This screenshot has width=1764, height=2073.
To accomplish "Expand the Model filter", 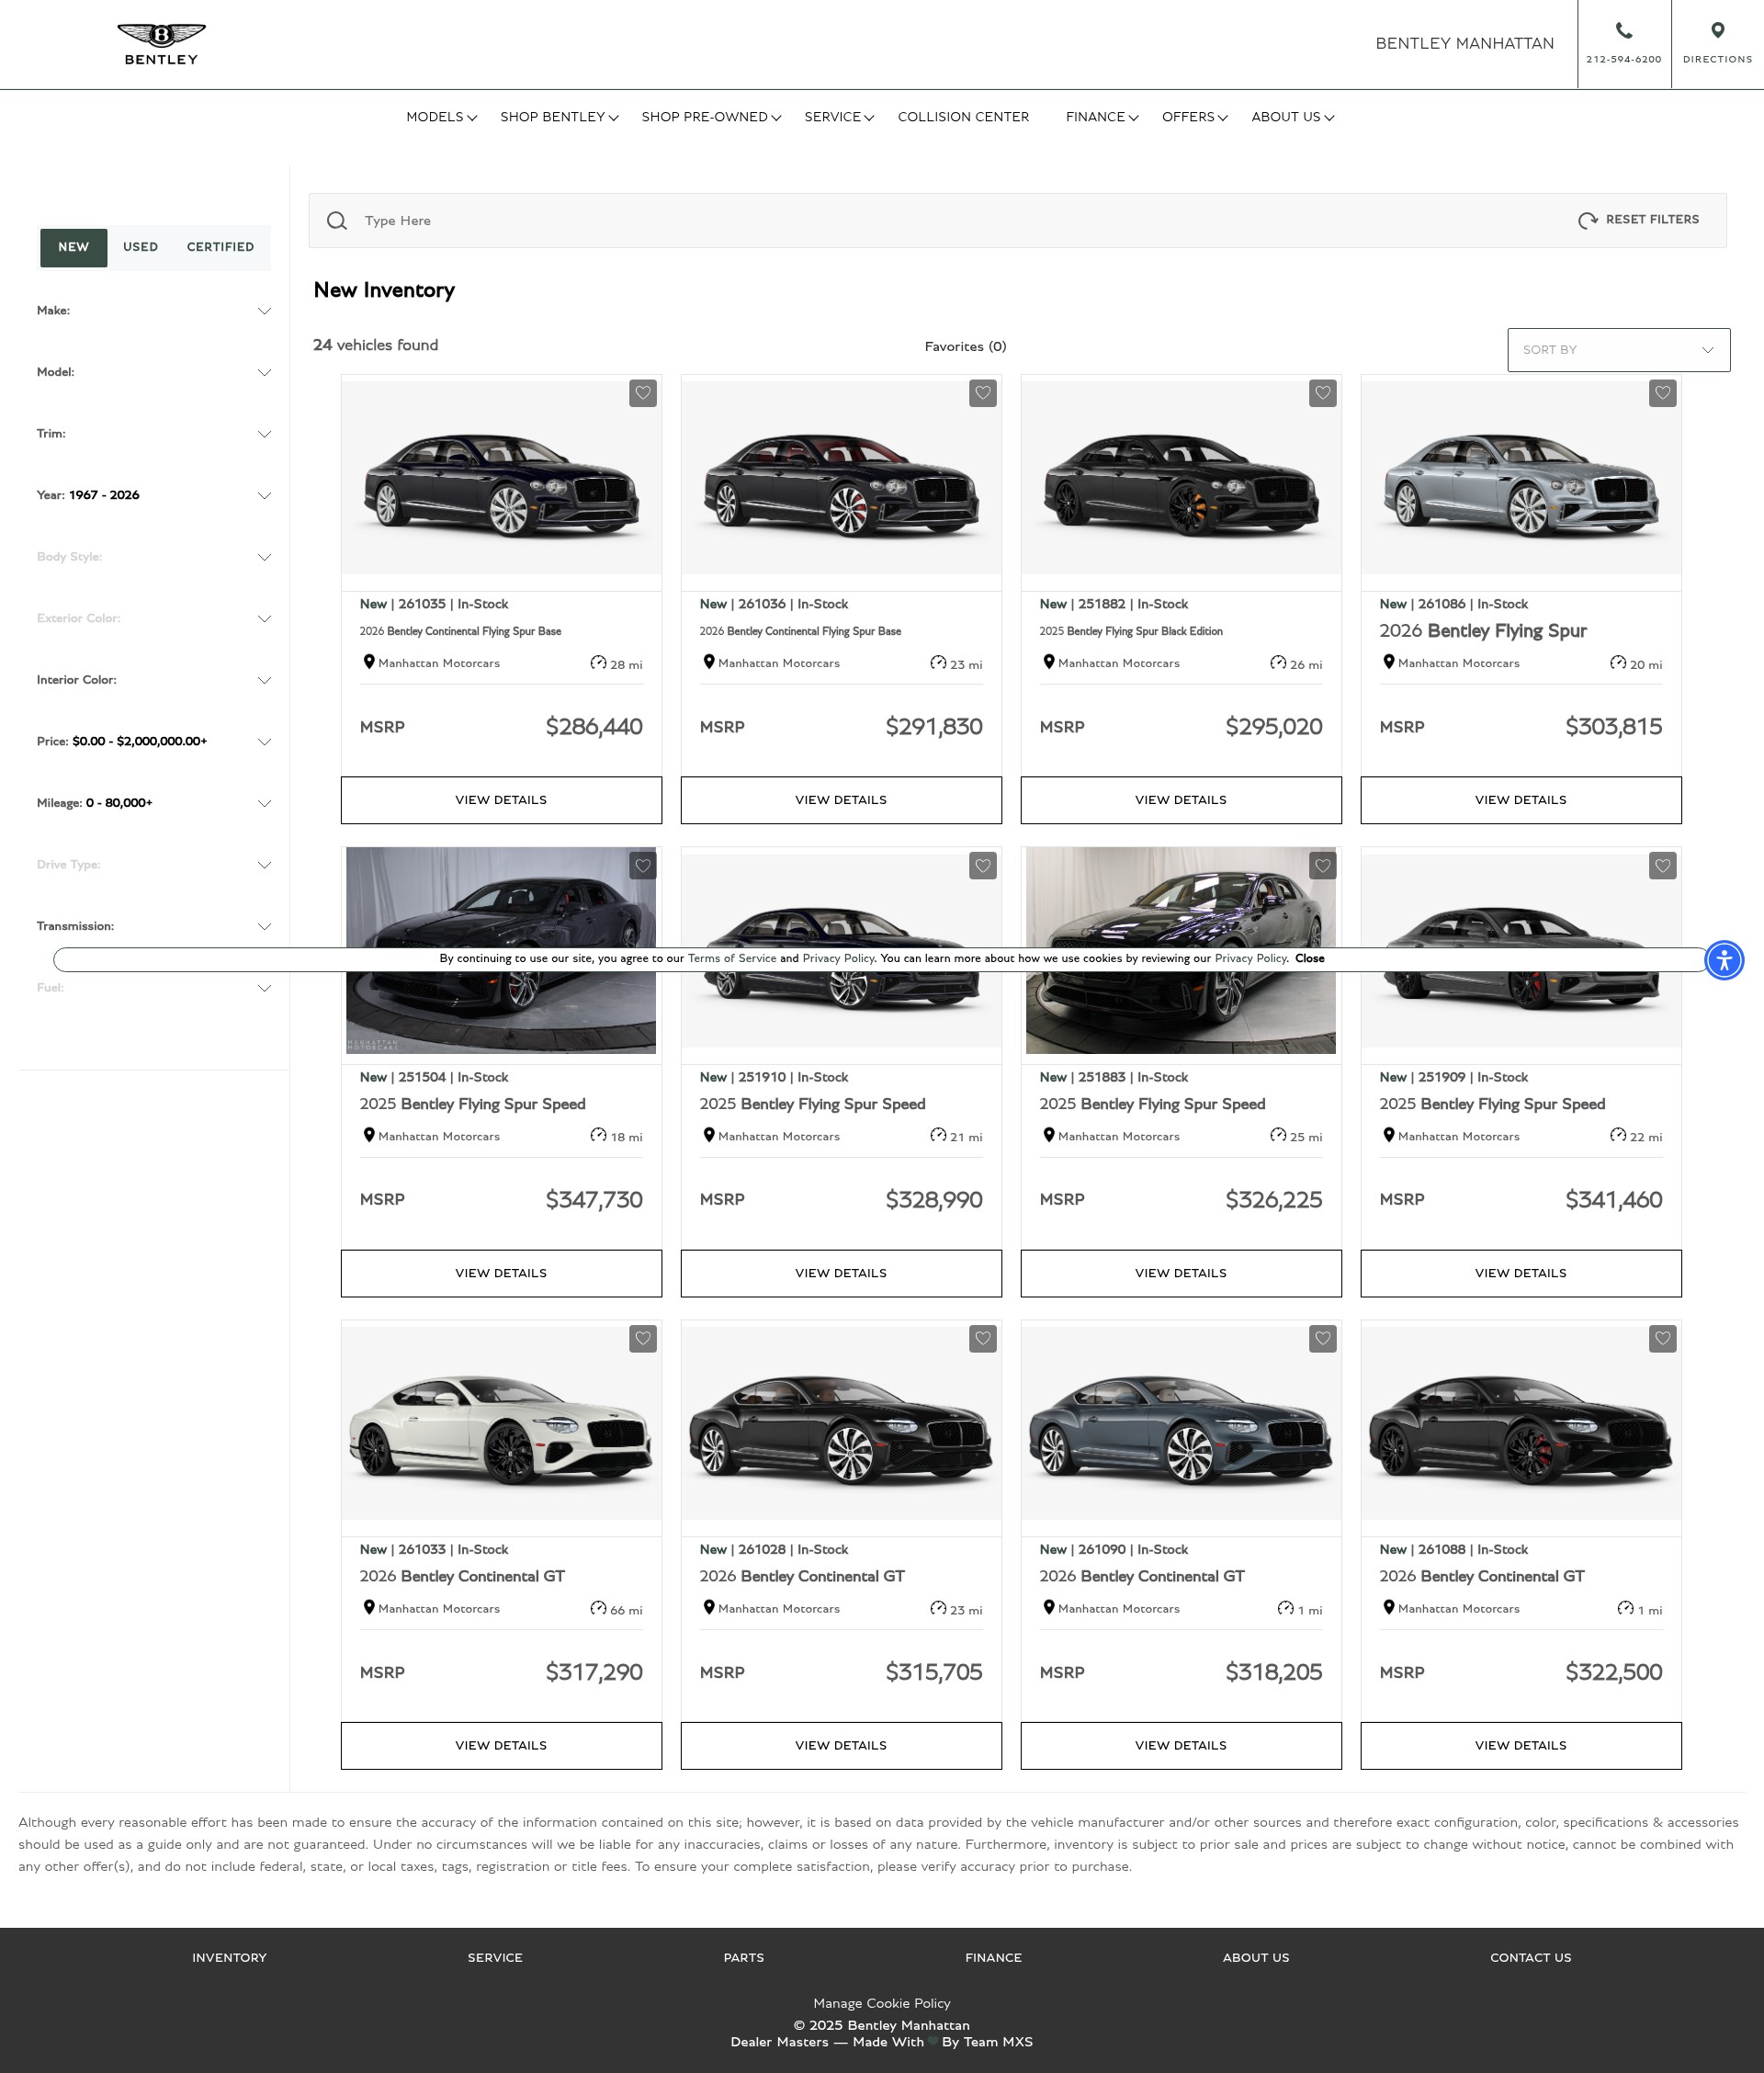I will point(154,372).
